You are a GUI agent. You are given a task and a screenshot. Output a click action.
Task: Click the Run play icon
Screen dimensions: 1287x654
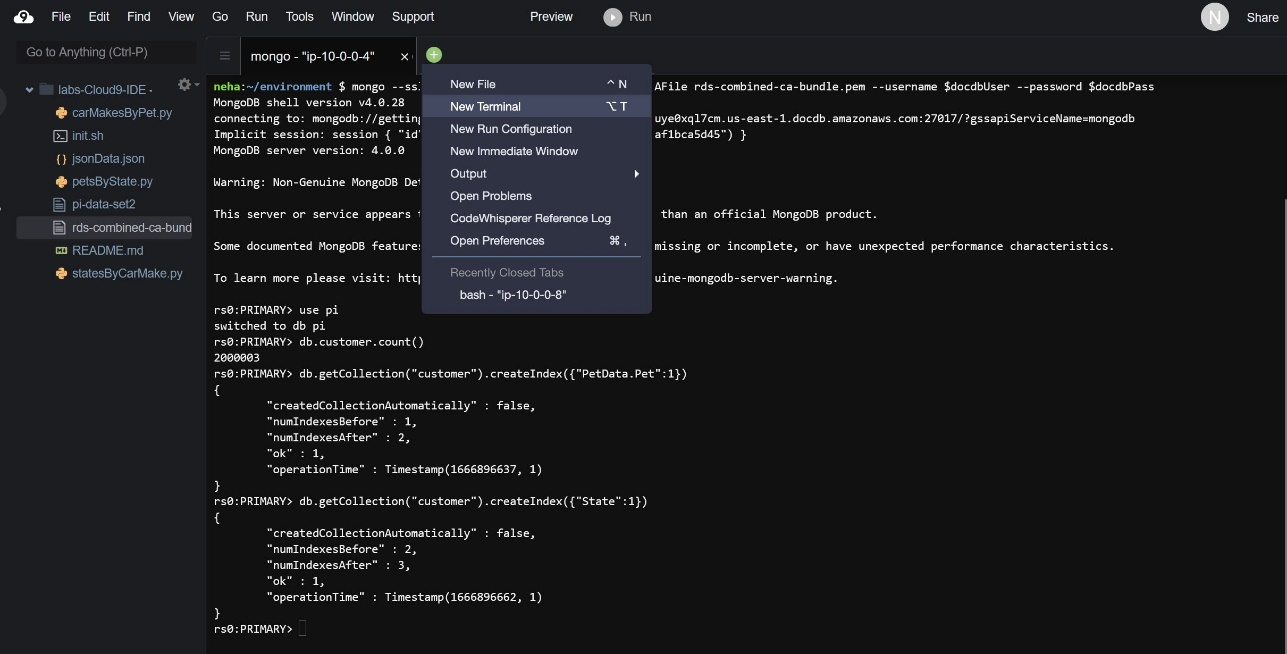point(612,17)
